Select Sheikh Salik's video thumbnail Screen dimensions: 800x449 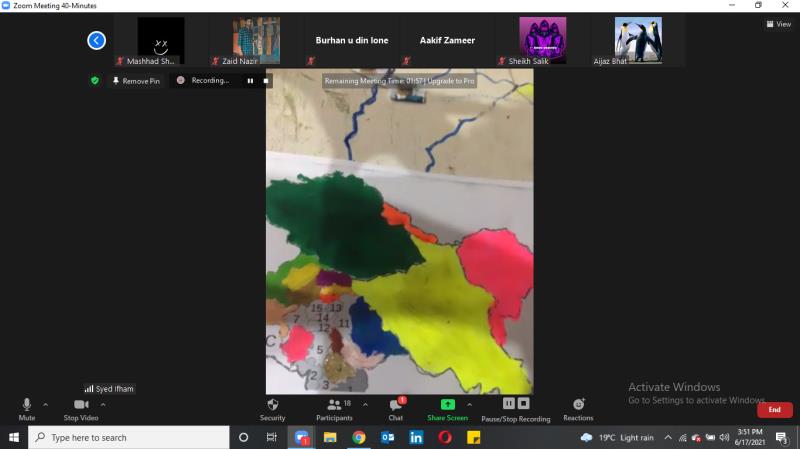point(542,41)
